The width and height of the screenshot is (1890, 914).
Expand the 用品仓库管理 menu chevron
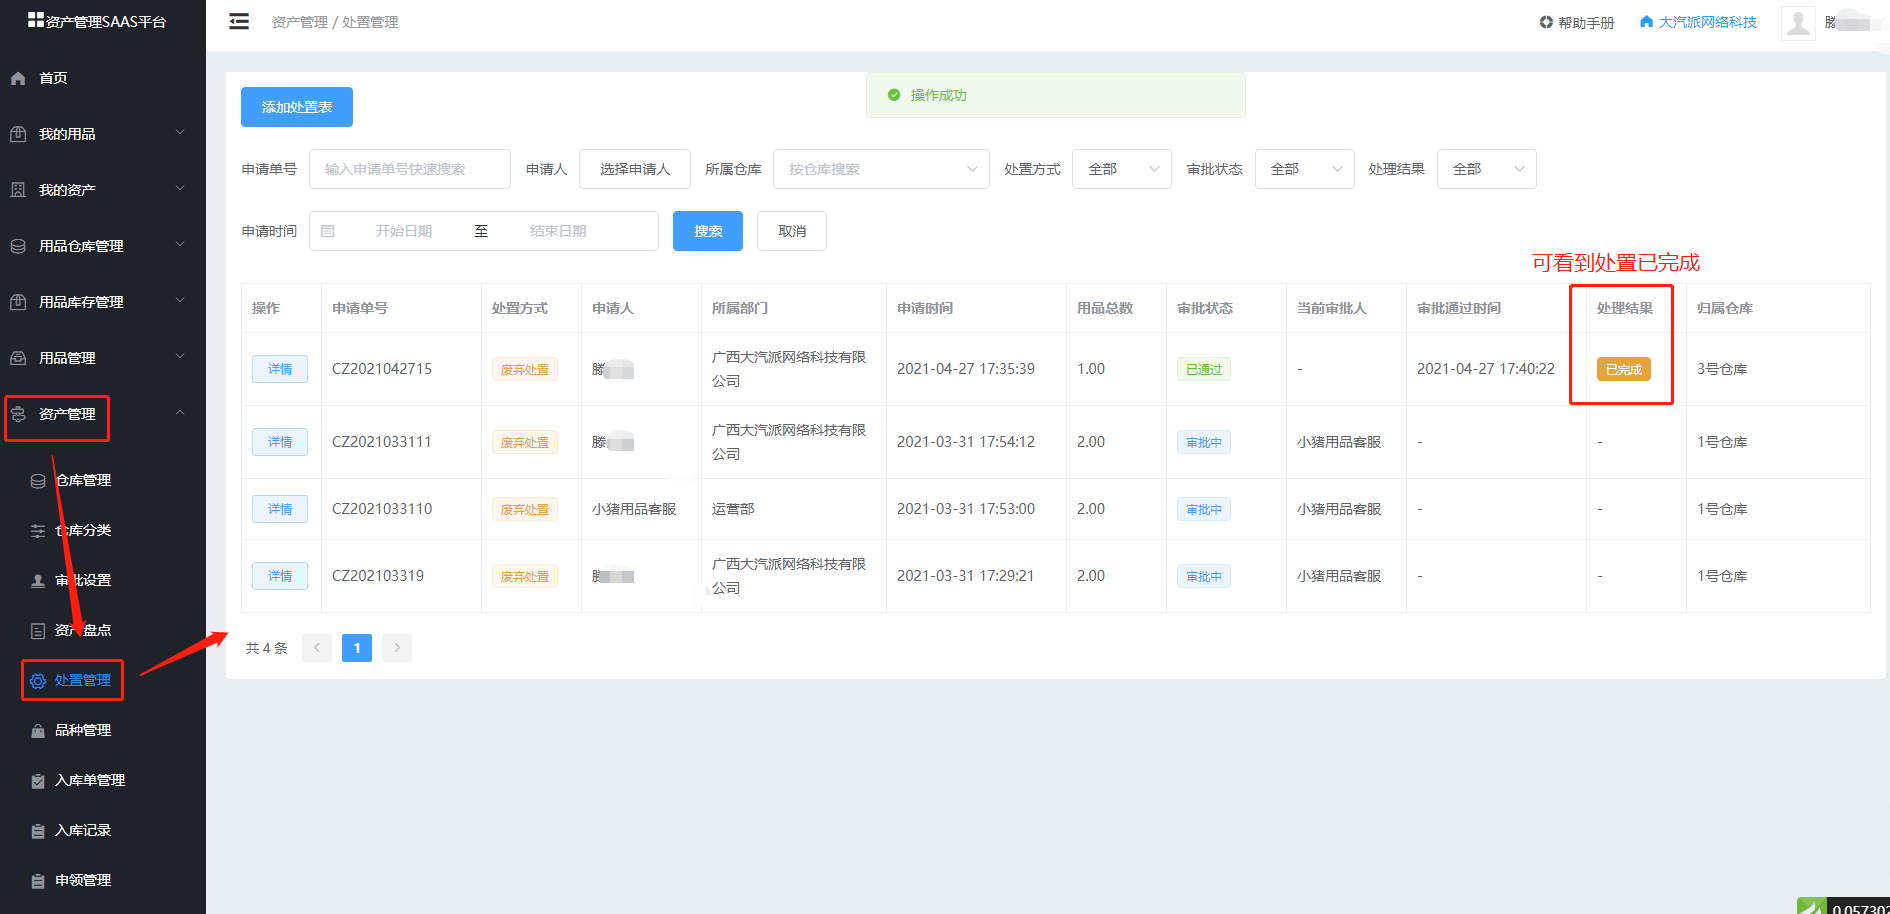pyautogui.click(x=180, y=244)
